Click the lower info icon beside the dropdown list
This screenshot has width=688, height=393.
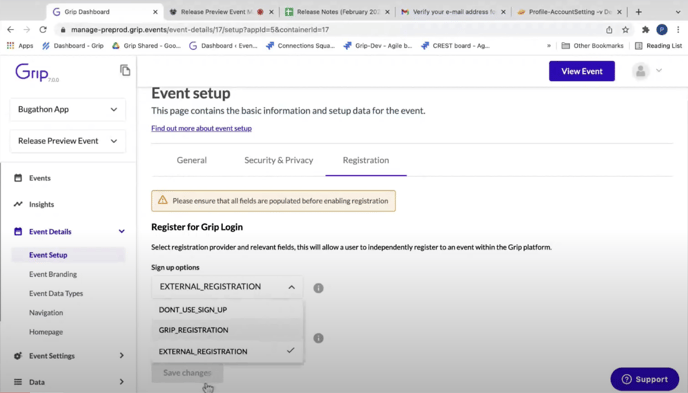(319, 338)
